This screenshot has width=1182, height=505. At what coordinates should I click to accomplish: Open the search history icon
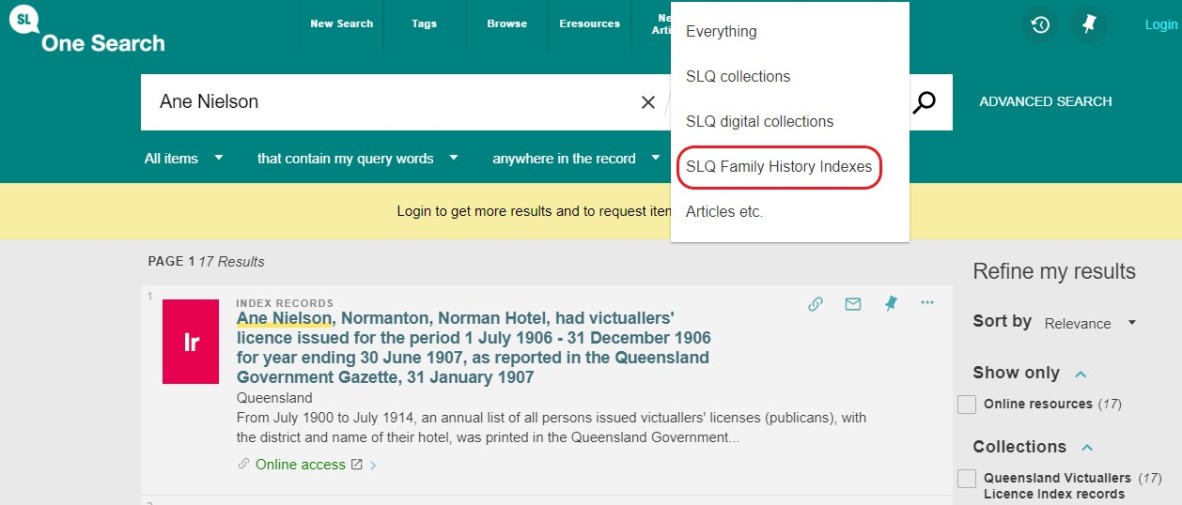[1040, 25]
